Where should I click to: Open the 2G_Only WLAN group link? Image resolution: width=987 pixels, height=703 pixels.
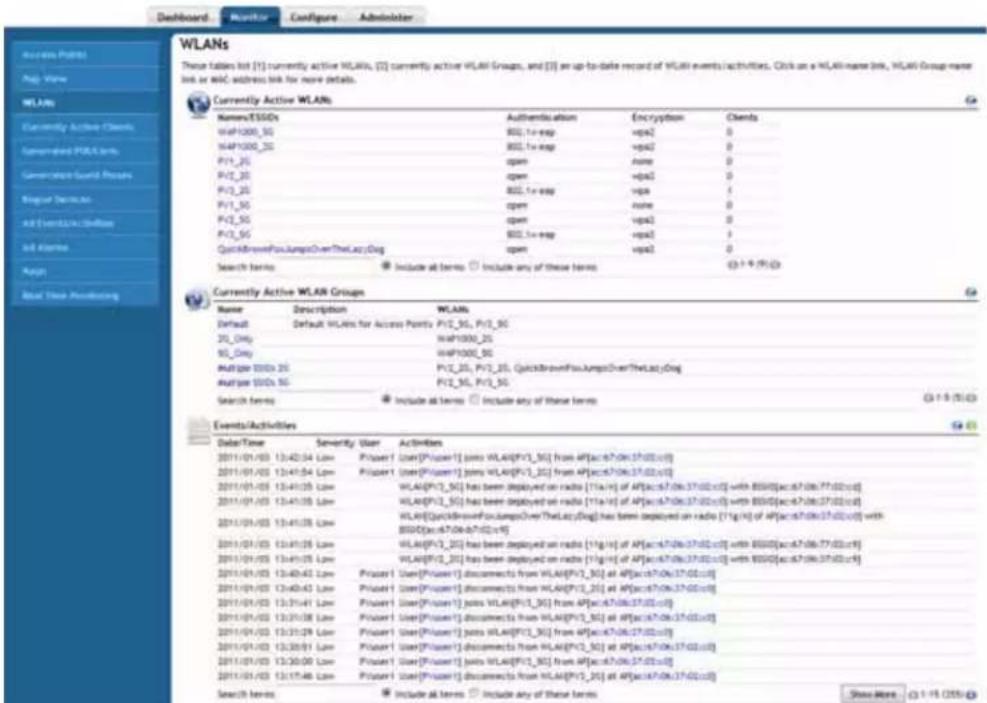pos(235,339)
